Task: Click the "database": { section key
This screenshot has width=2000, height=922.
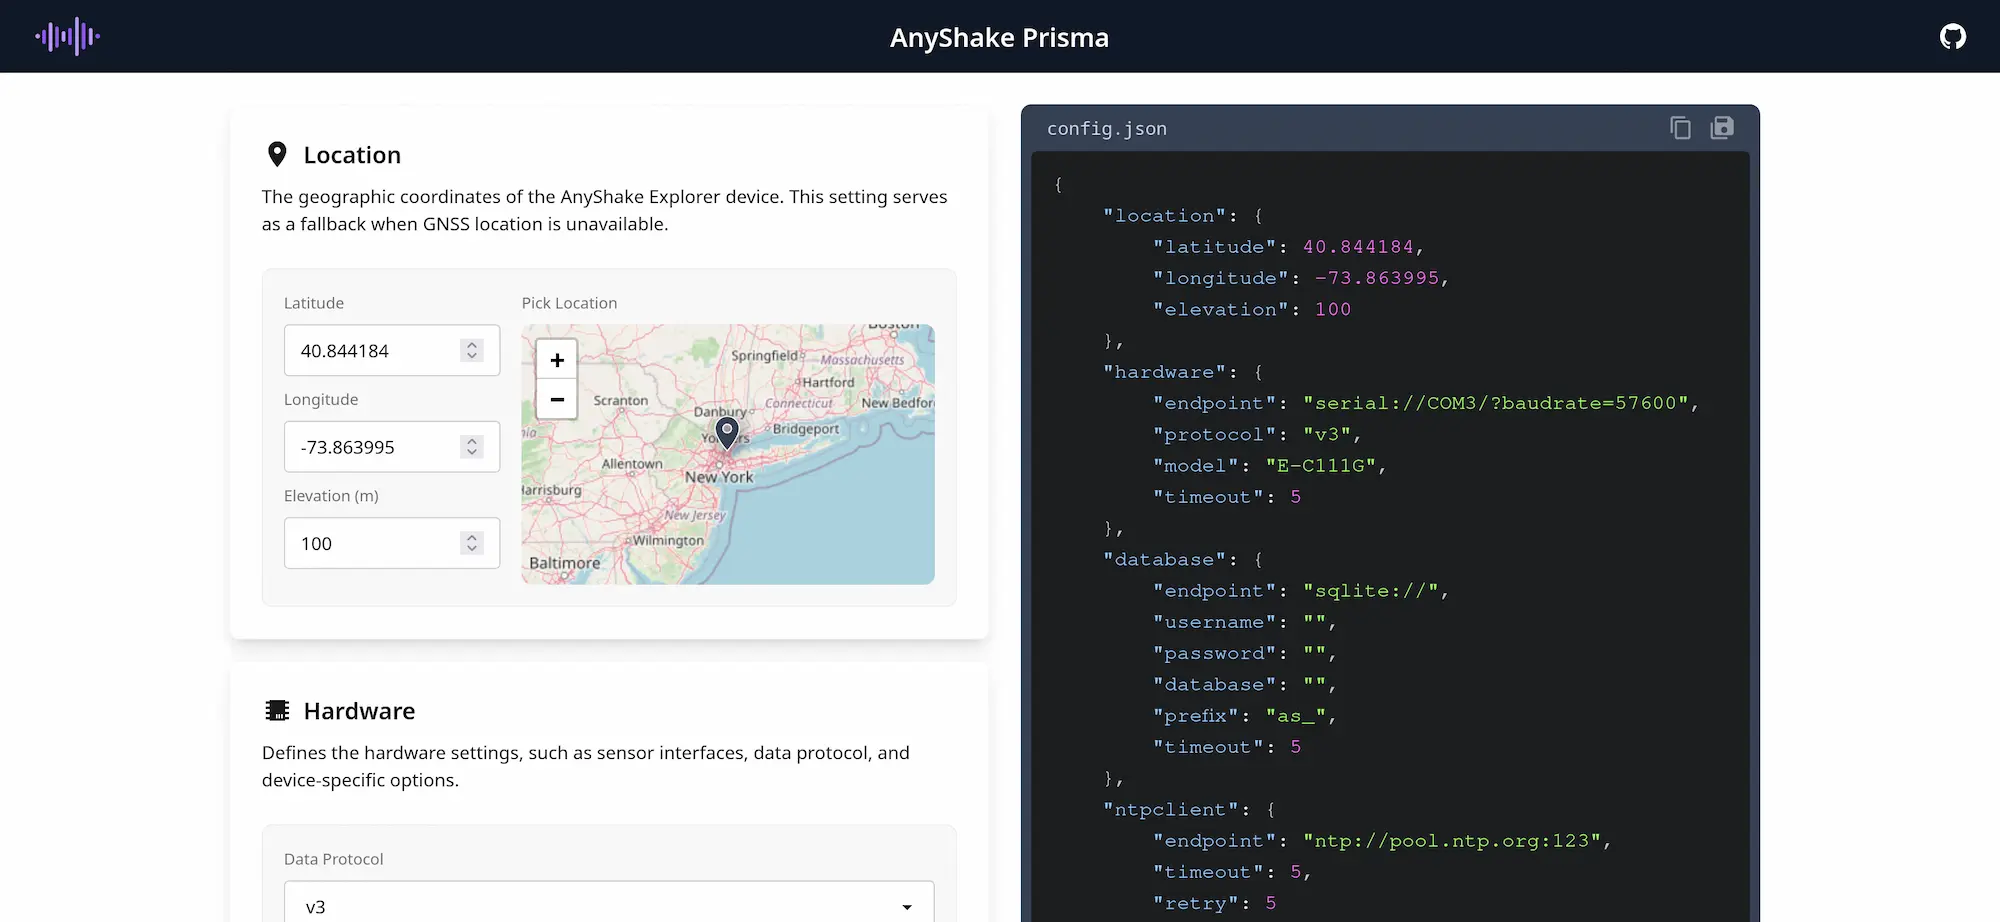Action: pos(1183,560)
